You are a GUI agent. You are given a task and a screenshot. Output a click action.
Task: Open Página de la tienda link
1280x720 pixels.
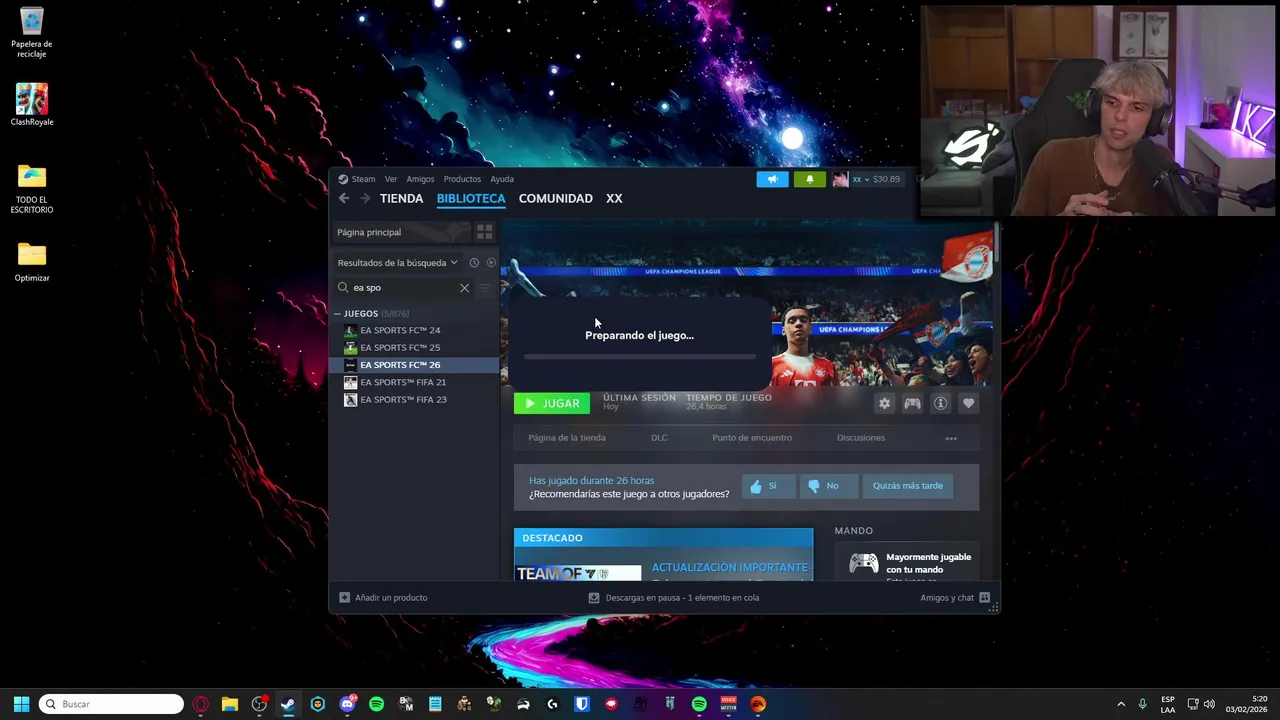tap(567, 438)
